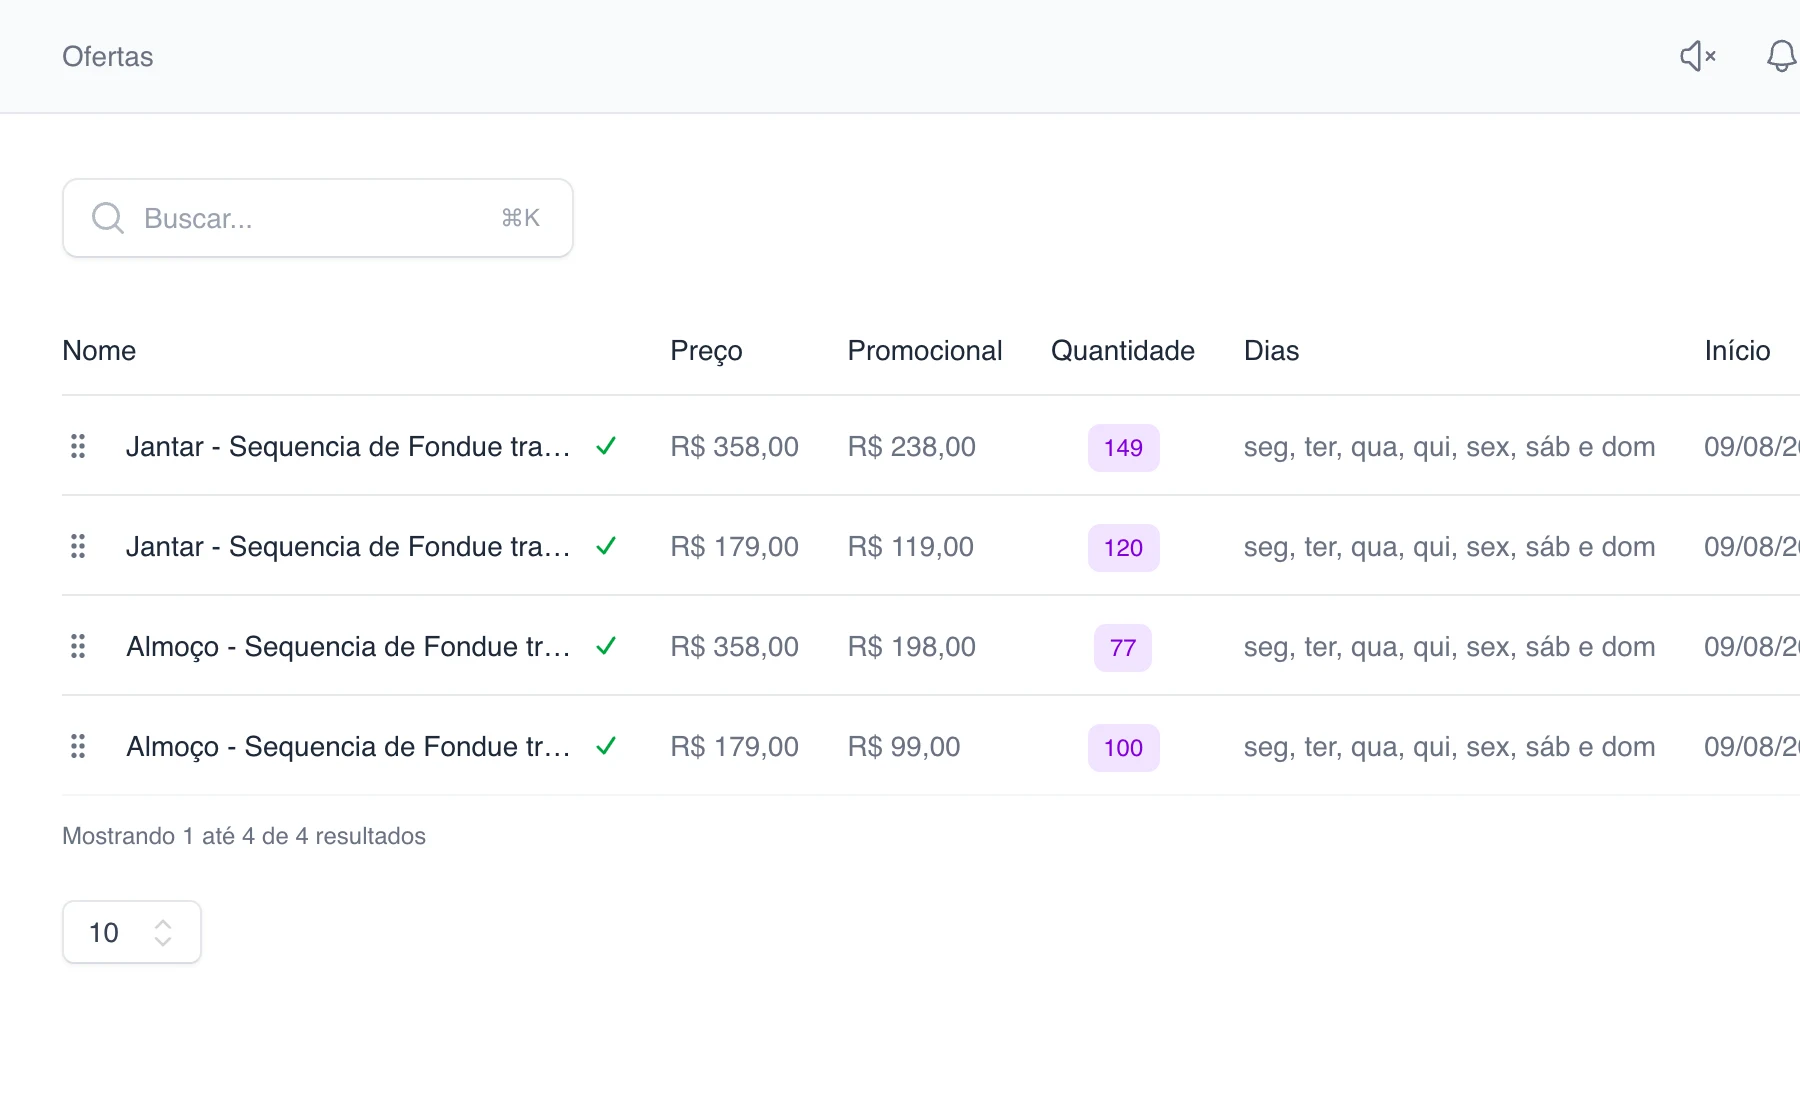Click the Dias column header

tap(1271, 351)
